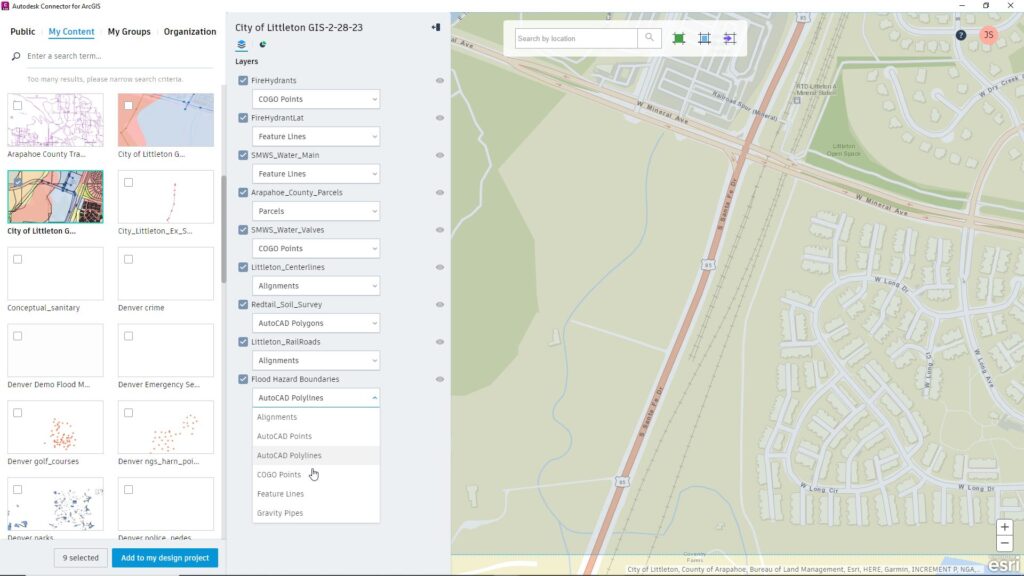Toggle visibility eye for SMWS_Water_Main layer
The height and width of the screenshot is (576, 1024).
click(440, 155)
